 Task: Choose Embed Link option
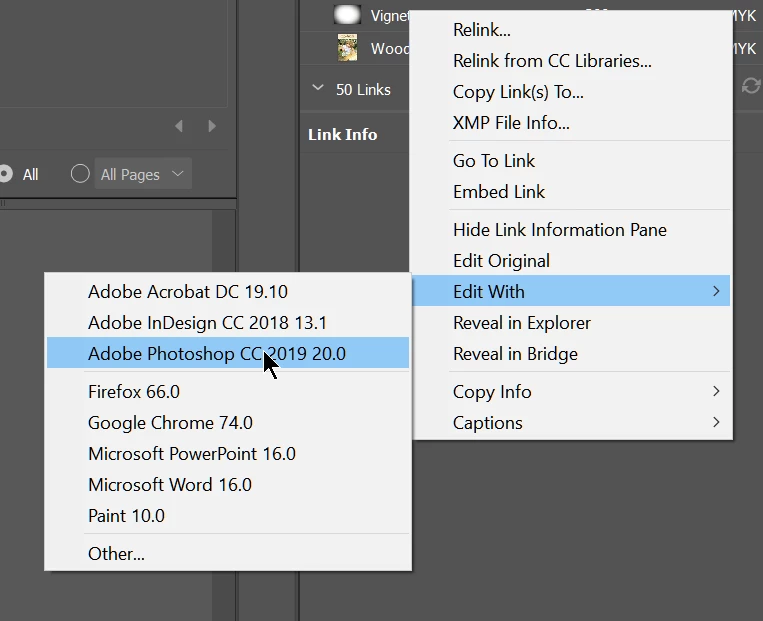click(x=571, y=192)
